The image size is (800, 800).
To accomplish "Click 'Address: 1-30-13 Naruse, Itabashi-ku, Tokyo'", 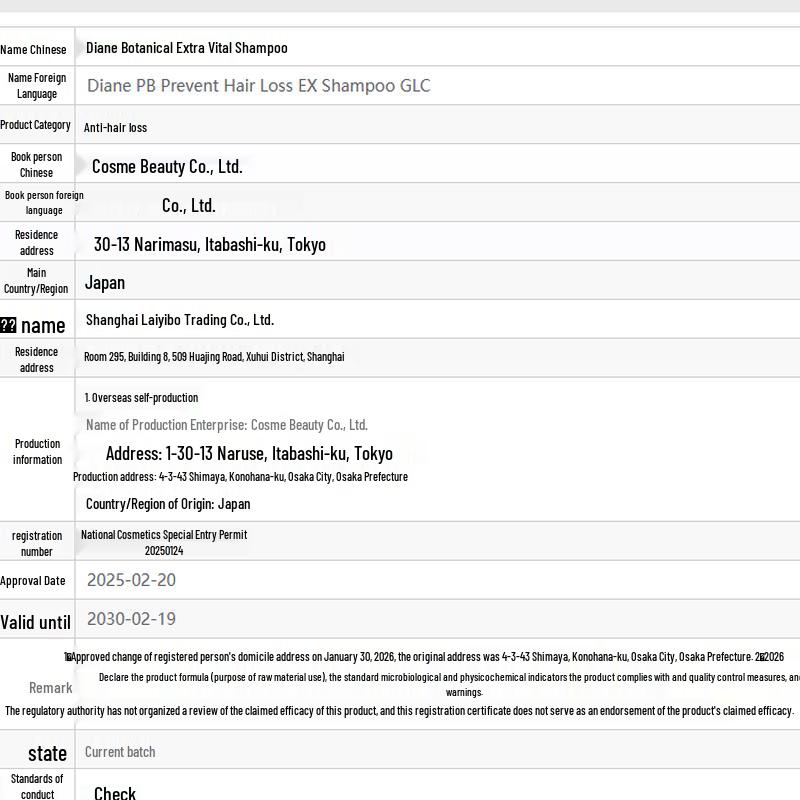I will [x=249, y=454].
